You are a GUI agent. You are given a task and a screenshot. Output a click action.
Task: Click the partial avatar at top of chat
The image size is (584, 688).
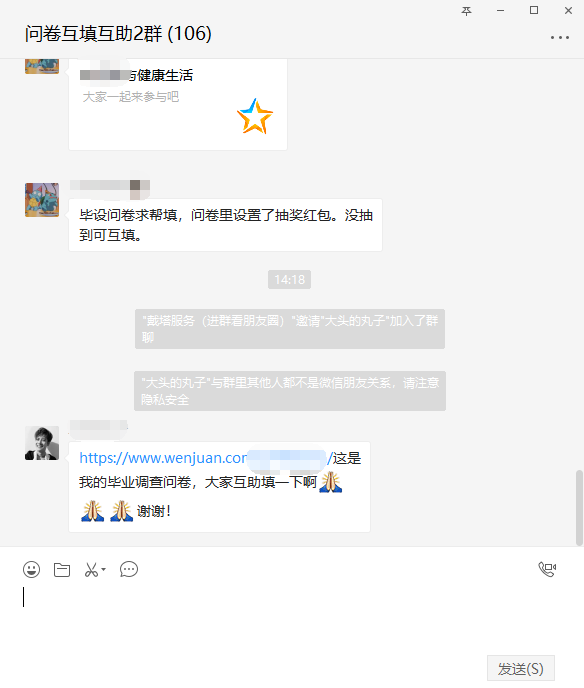click(x=42, y=66)
